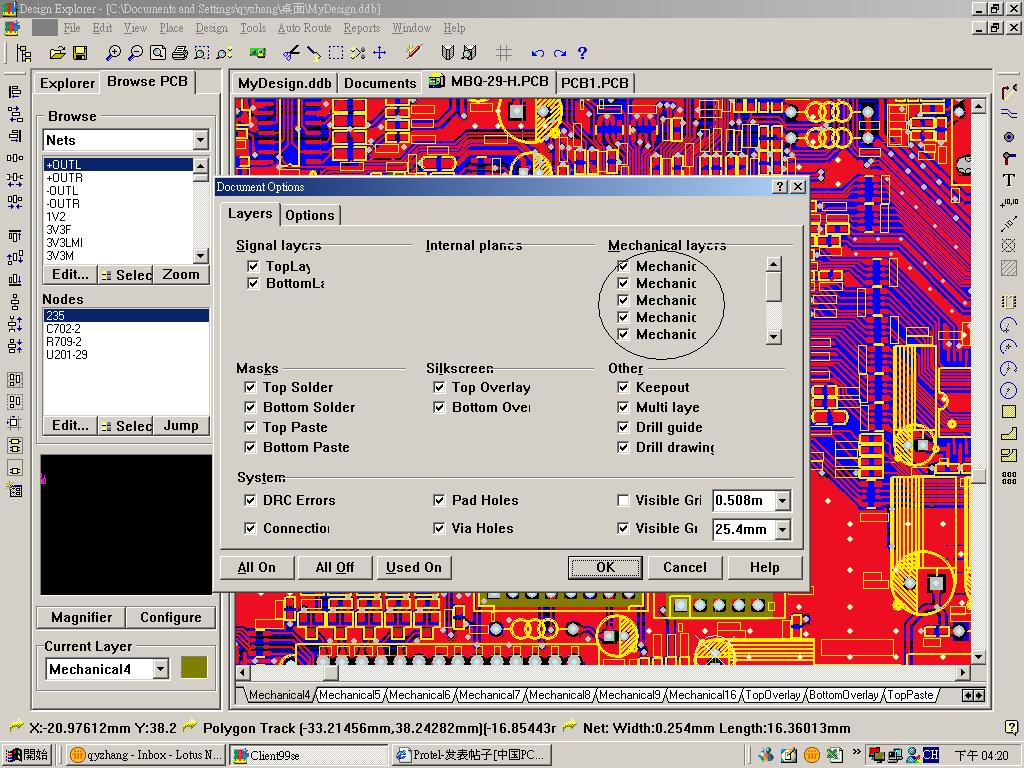The width and height of the screenshot is (1024, 768).
Task: Select the -OUTL net in list
Action: point(62,191)
